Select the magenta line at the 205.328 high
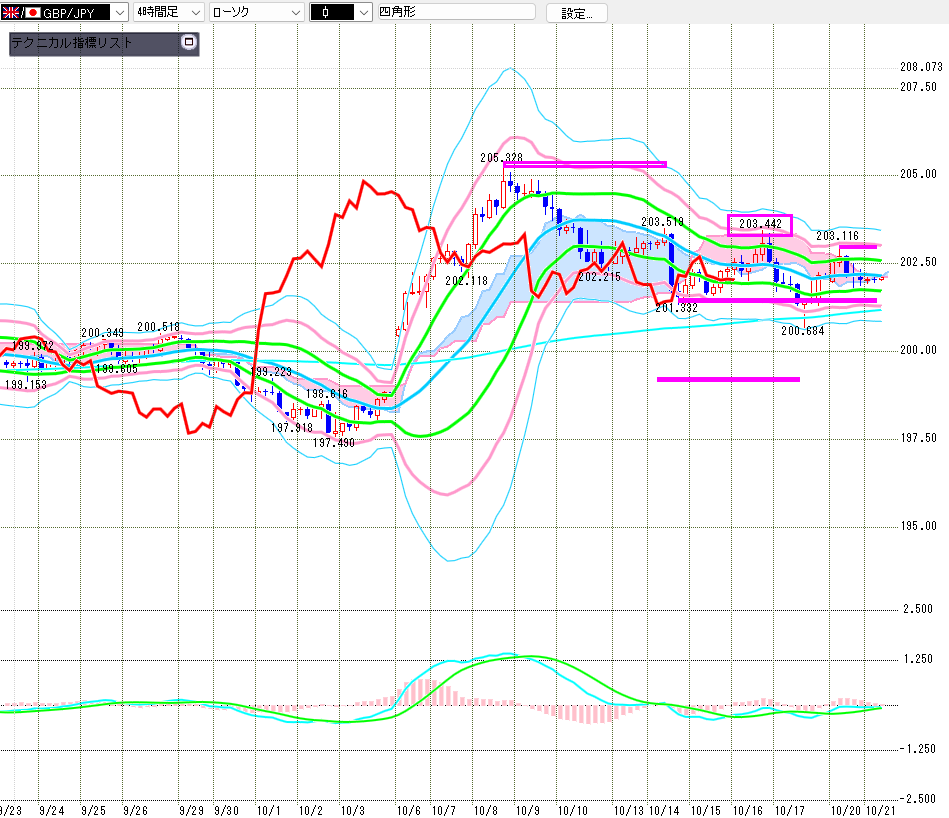Image resolution: width=949 pixels, height=818 pixels. [585, 164]
